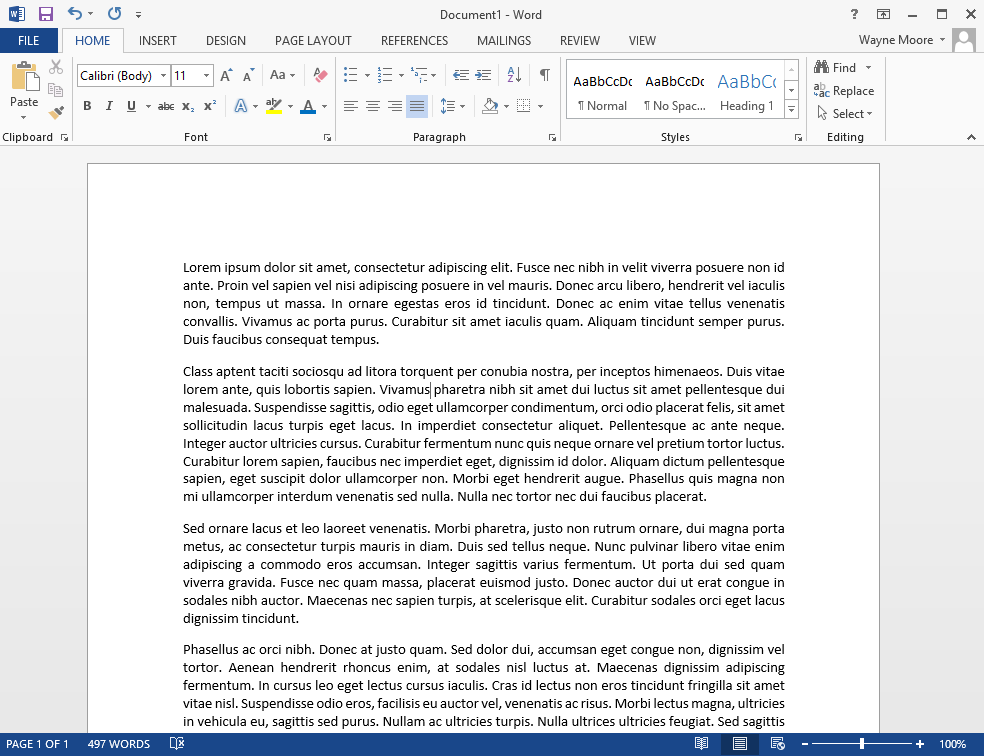Open the font size dropdown

point(207,76)
